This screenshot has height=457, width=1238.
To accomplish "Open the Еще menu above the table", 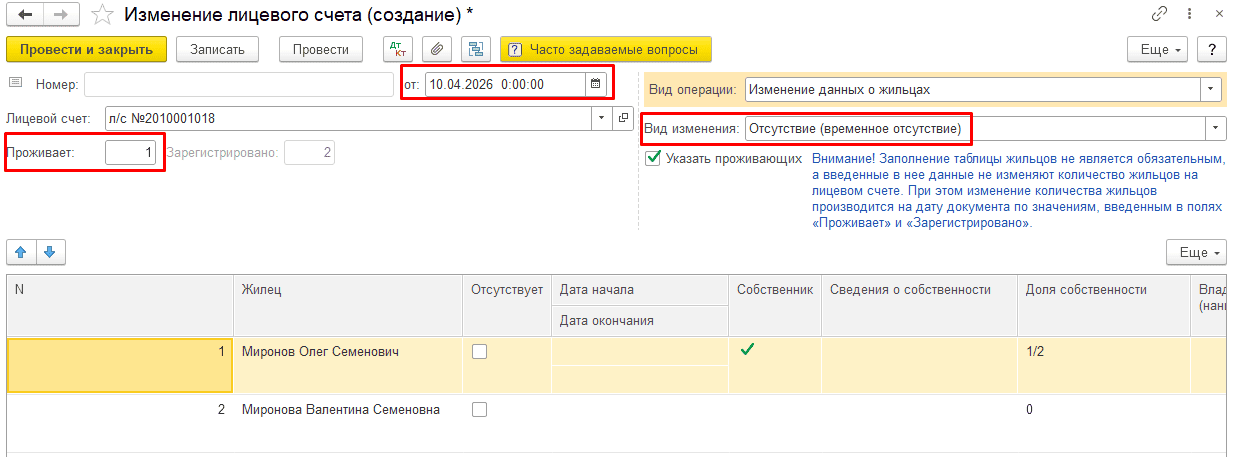I will [1196, 252].
